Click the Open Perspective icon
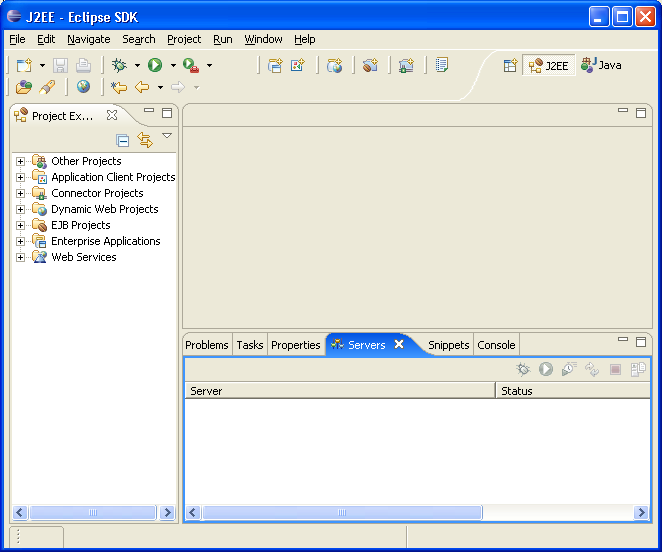 click(x=510, y=65)
